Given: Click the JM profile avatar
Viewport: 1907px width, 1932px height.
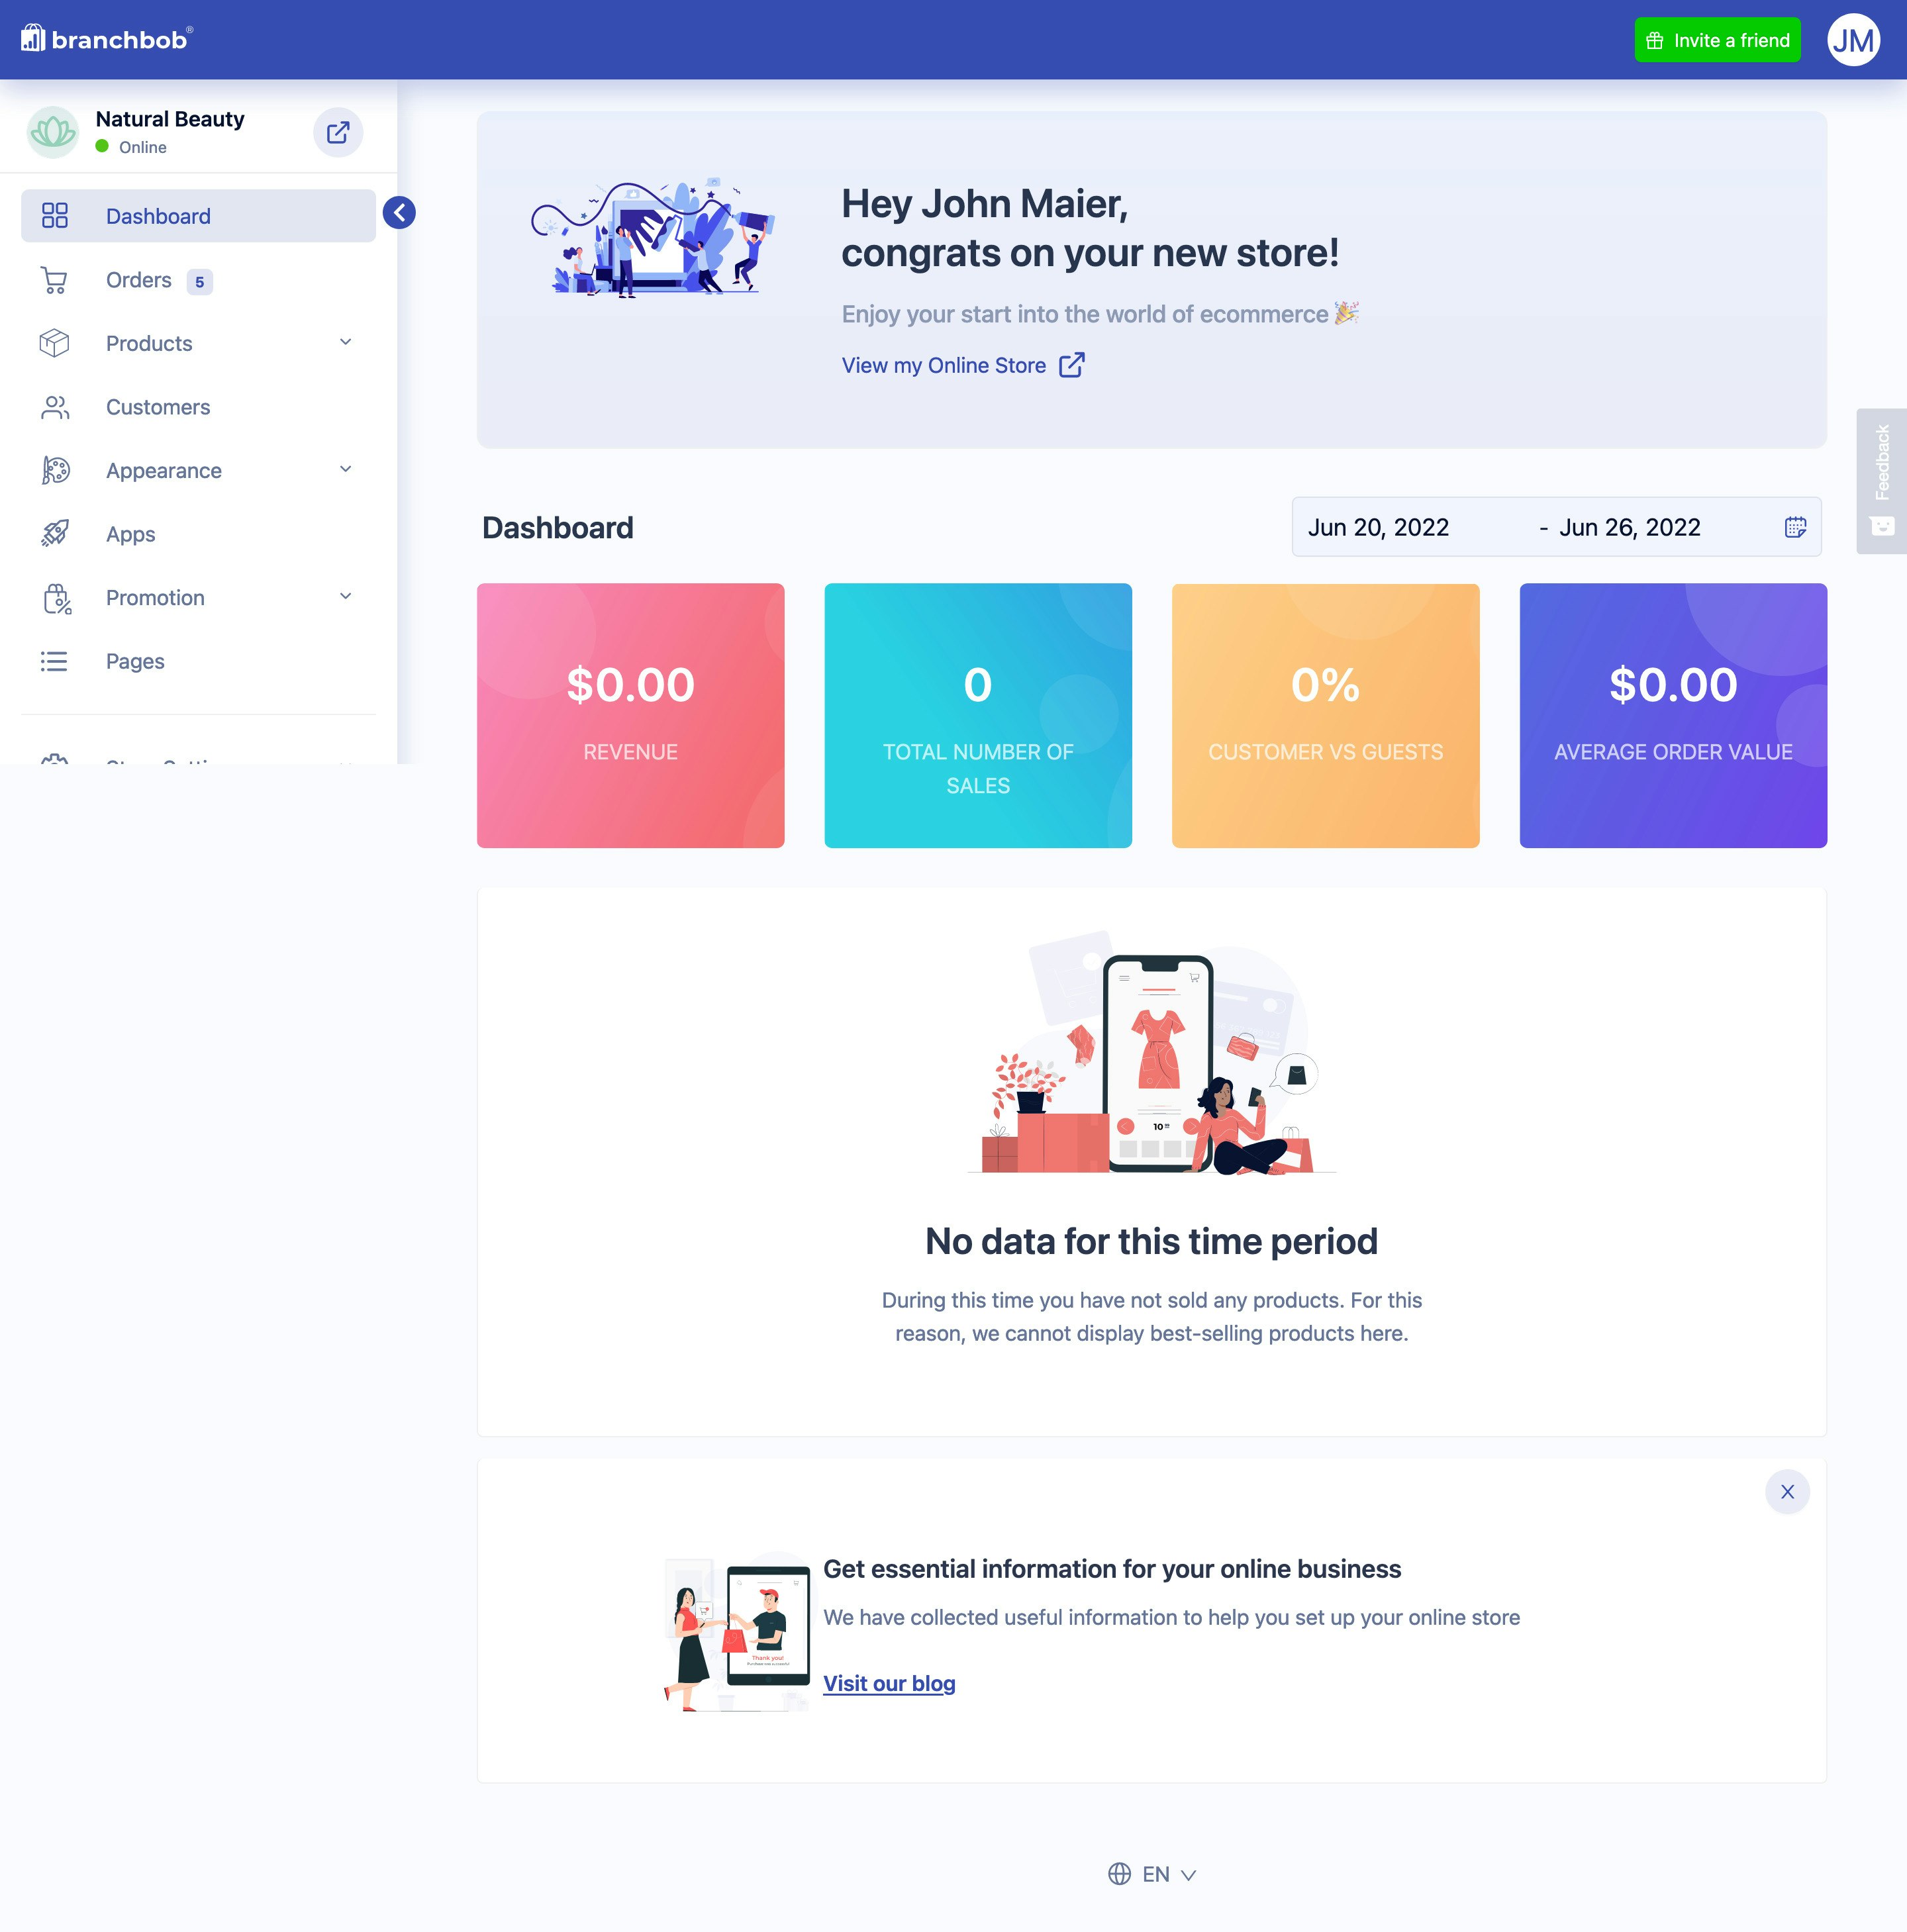Looking at the screenshot, I should coord(1853,40).
